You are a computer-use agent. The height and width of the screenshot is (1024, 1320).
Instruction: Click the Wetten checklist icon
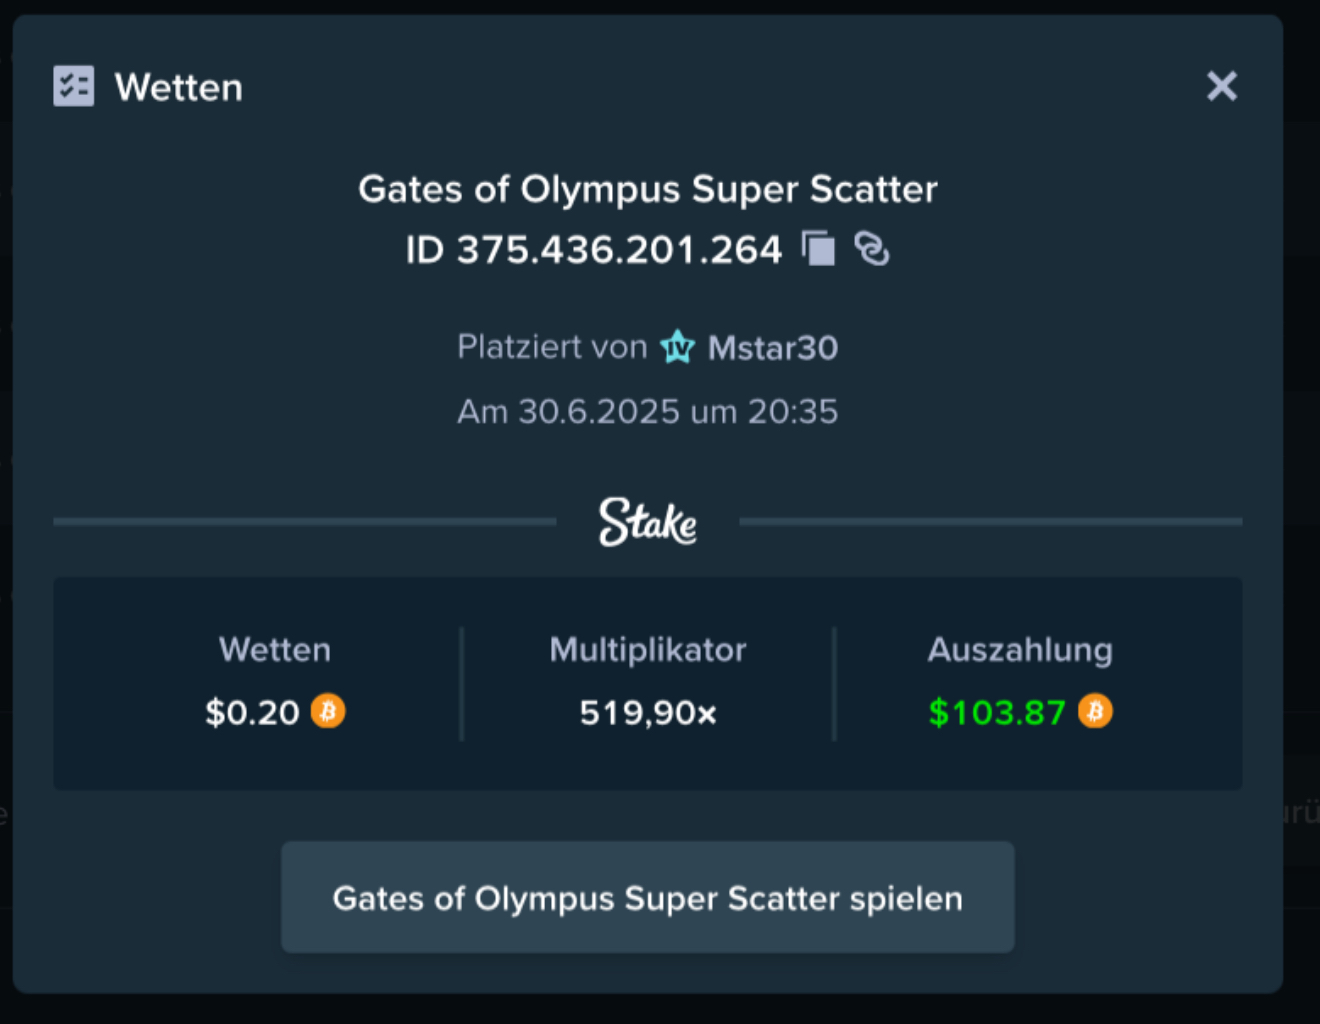point(74,86)
